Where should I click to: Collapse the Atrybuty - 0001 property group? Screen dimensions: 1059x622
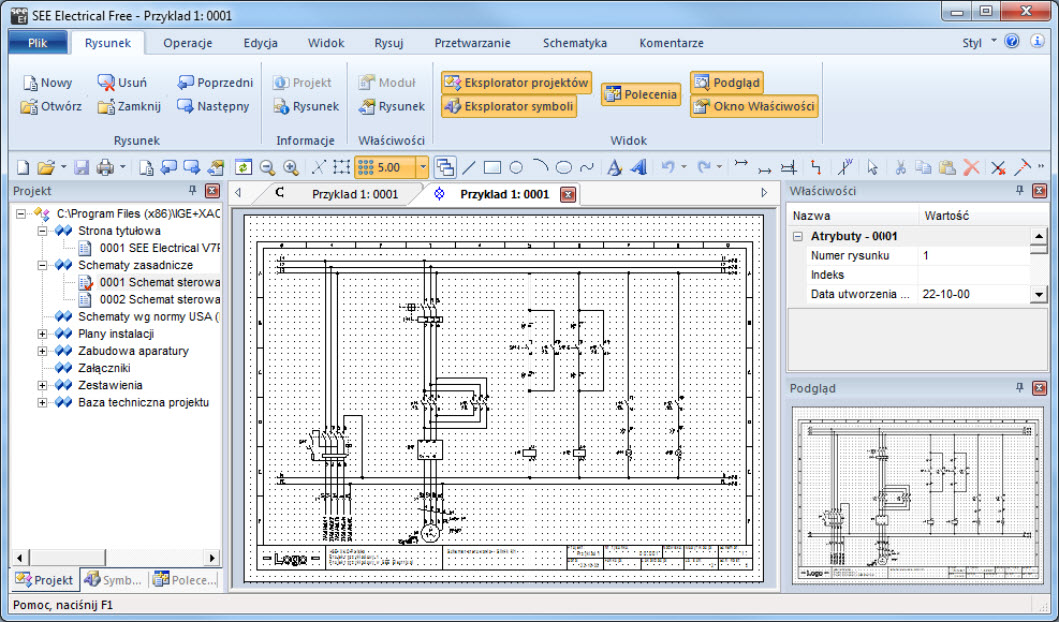[x=798, y=237]
